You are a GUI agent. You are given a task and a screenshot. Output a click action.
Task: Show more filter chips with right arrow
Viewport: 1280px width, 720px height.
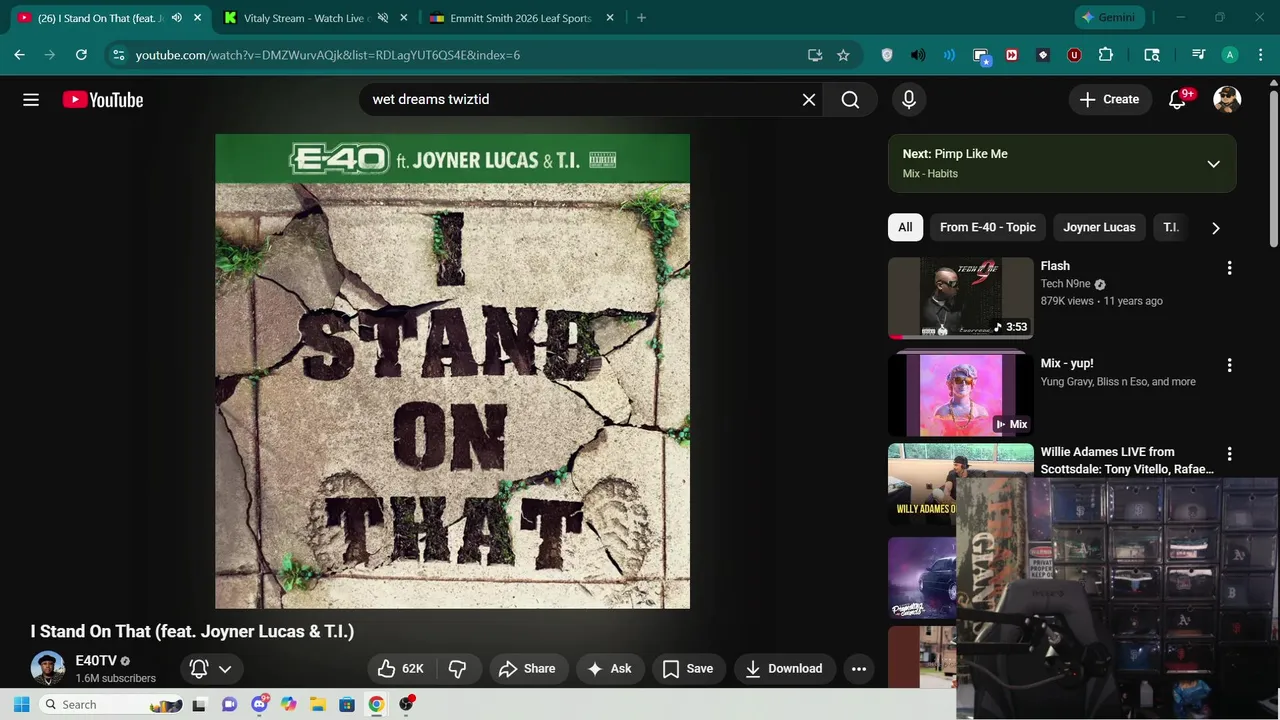(1215, 228)
